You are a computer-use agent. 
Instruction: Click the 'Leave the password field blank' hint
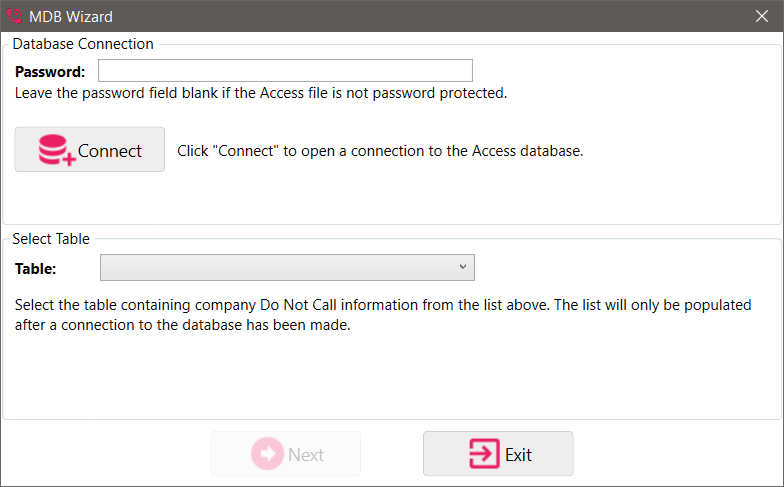tap(261, 93)
